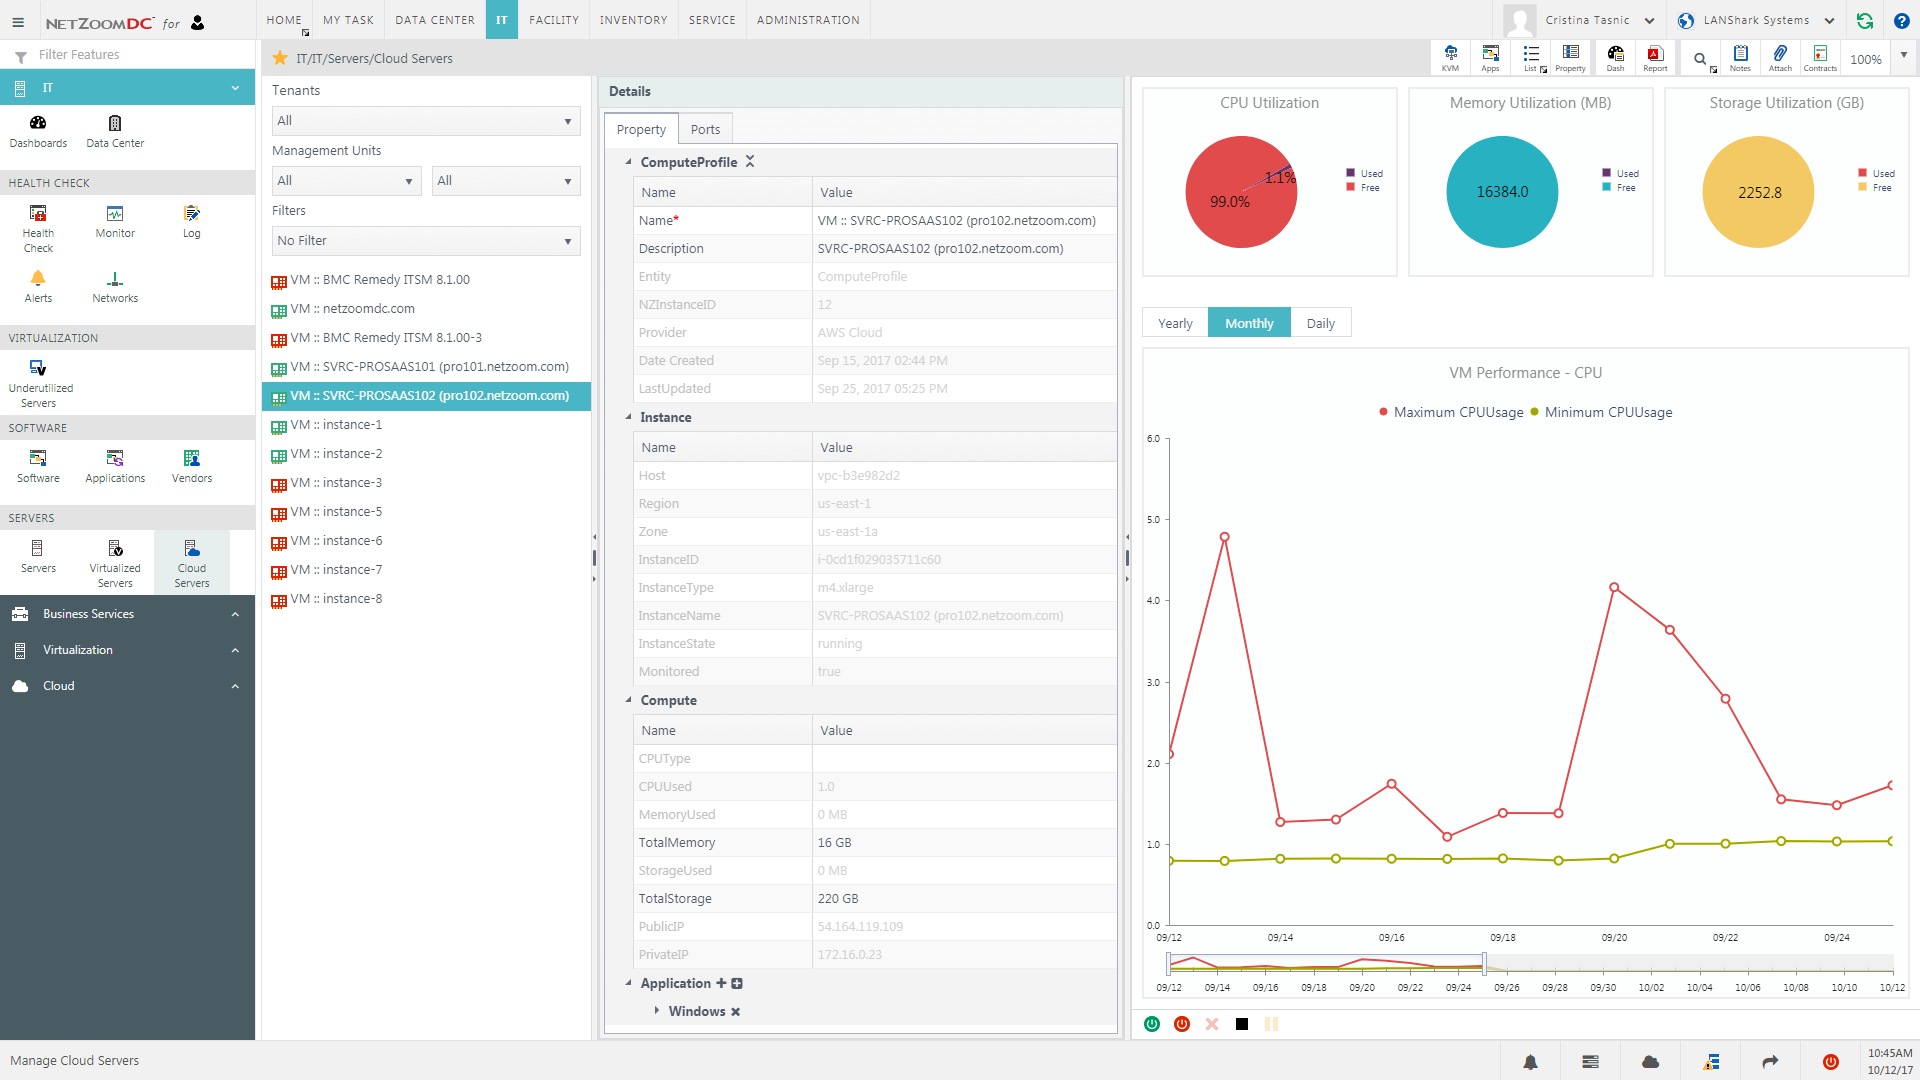Open the List view toolbar icon
The height and width of the screenshot is (1080, 1920).
pos(1531,58)
